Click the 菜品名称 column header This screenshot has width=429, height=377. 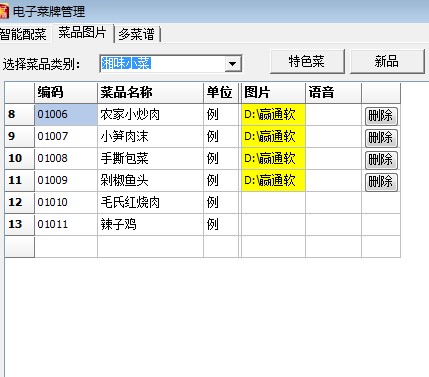[x=150, y=93]
